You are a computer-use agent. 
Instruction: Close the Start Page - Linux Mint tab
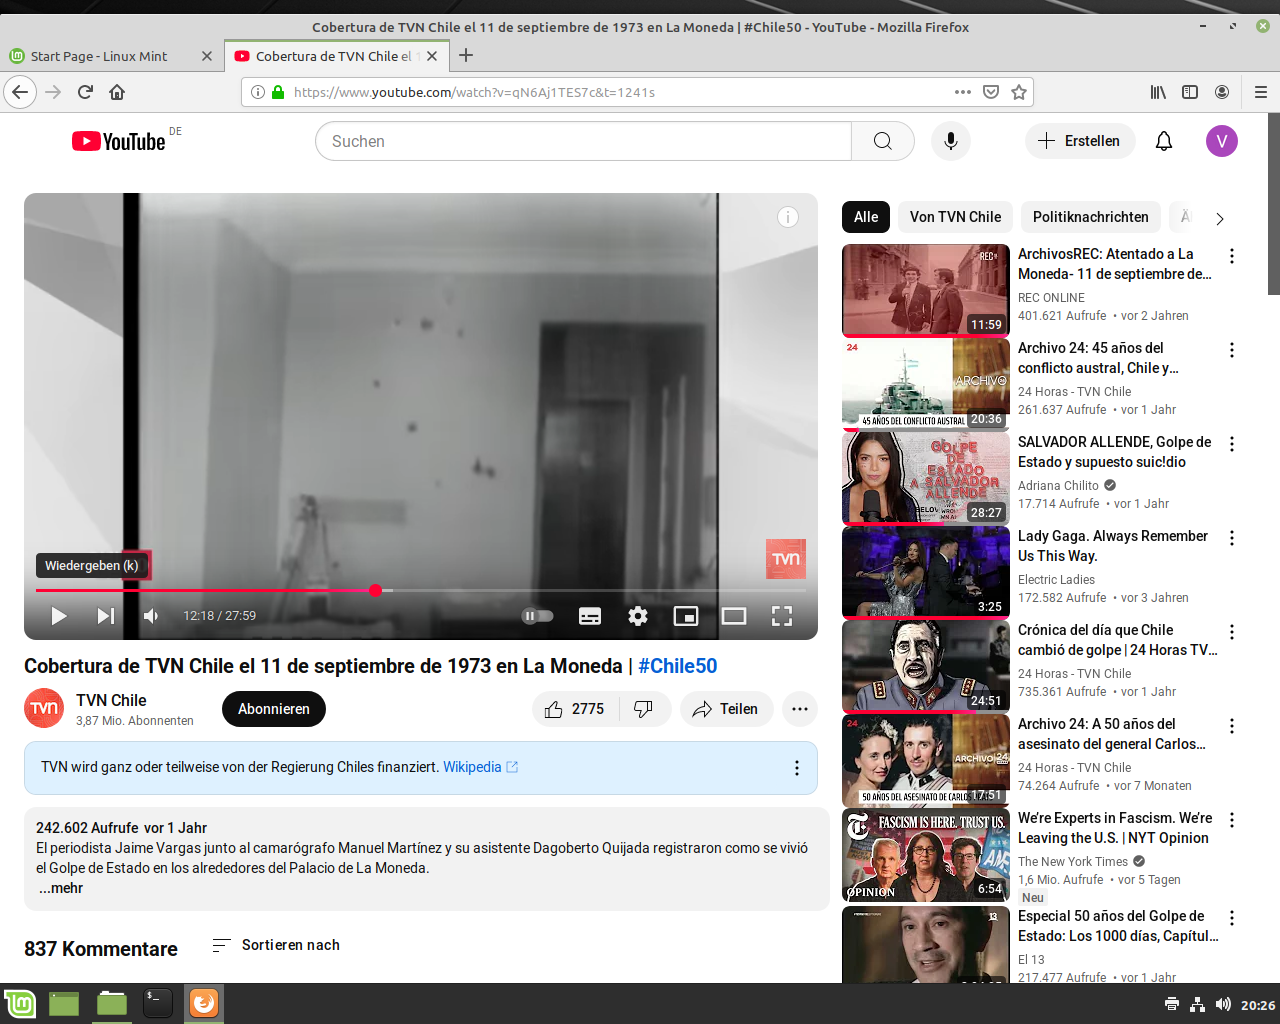207,56
